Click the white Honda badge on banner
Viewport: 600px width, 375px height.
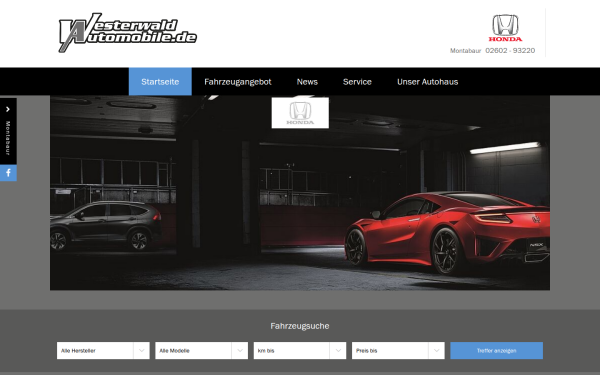point(300,113)
